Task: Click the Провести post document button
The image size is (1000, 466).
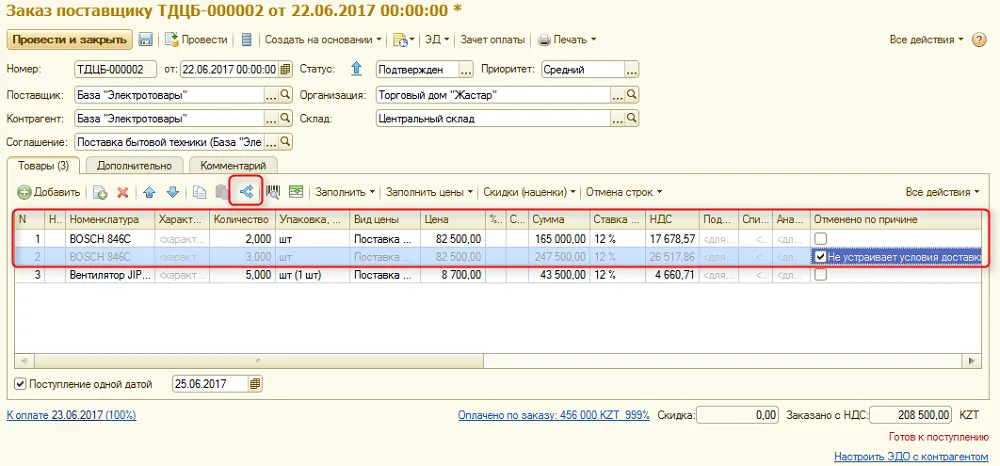Action: 196,40
